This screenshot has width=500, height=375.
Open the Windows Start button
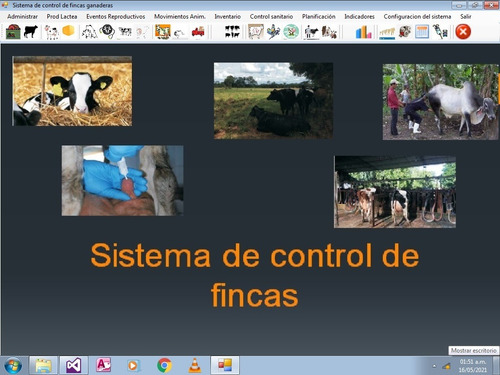(x=13, y=366)
